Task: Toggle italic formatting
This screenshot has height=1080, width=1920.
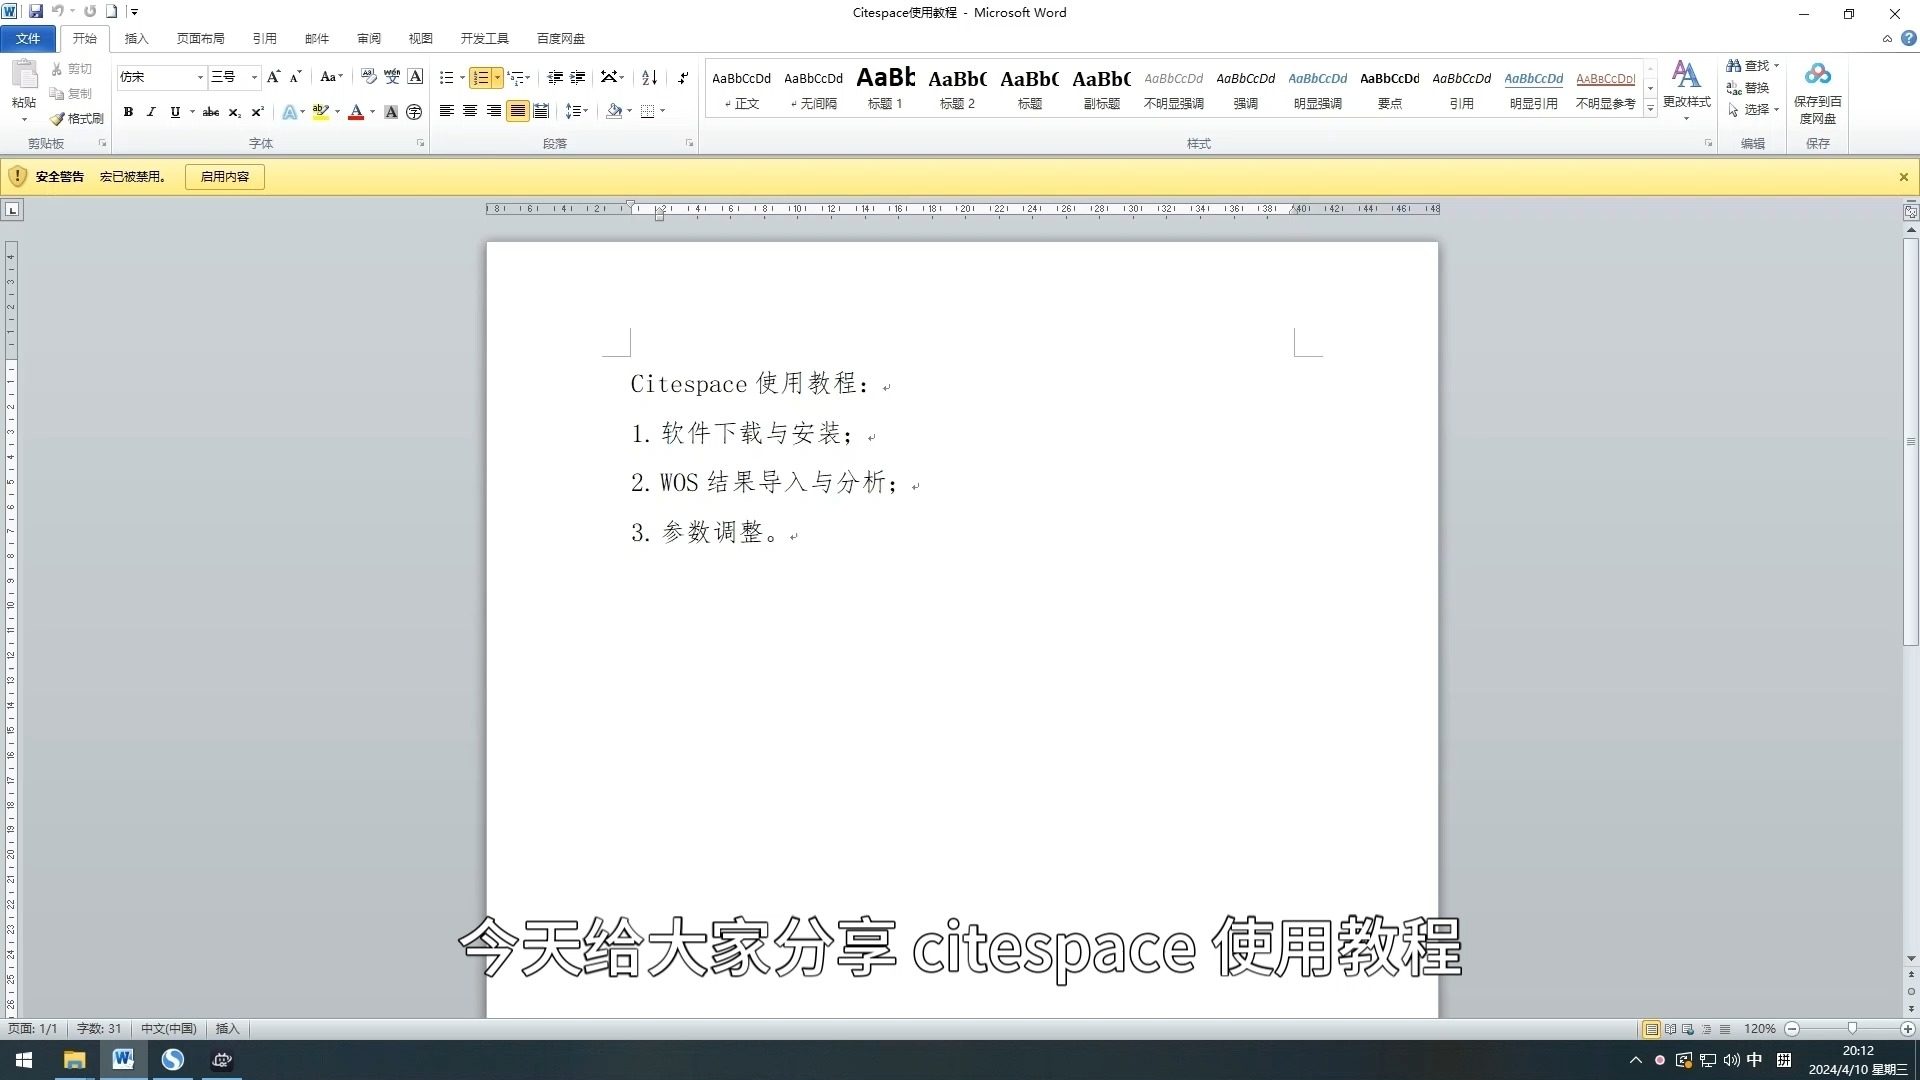Action: (x=151, y=112)
